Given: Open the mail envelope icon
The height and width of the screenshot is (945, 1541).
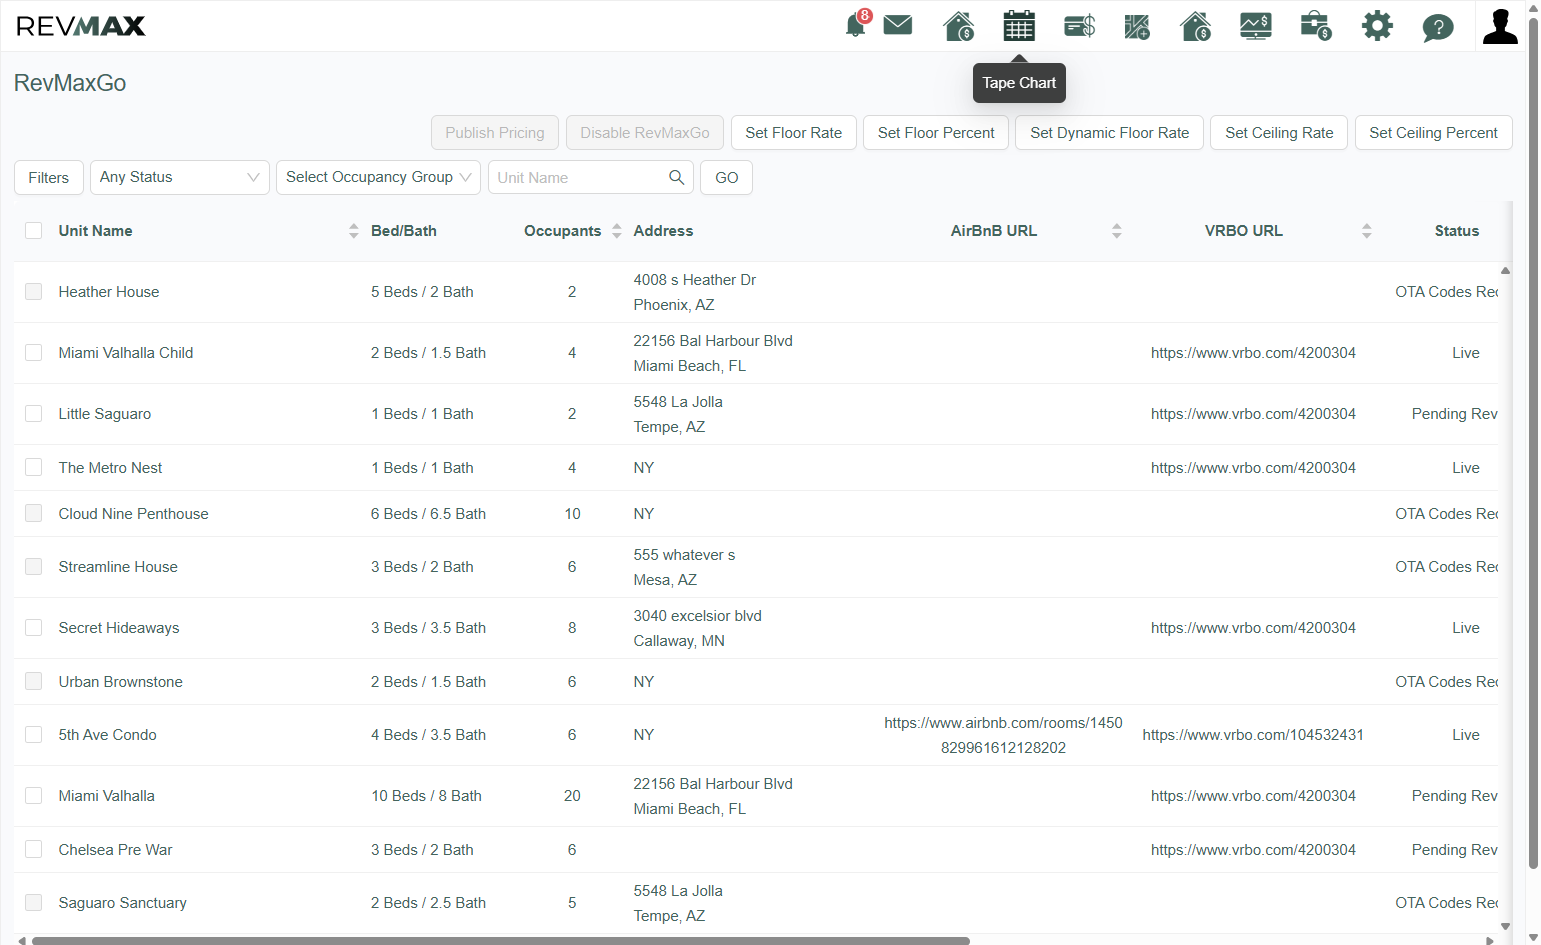Looking at the screenshot, I should pos(898,25).
